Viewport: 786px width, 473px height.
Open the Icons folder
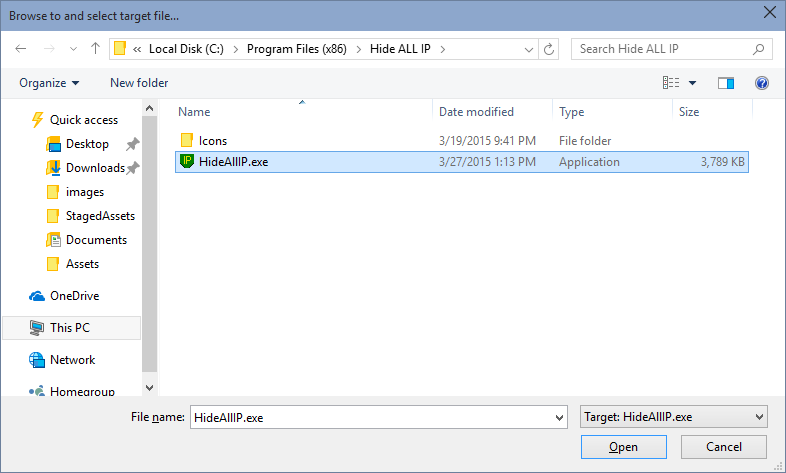click(x=213, y=141)
